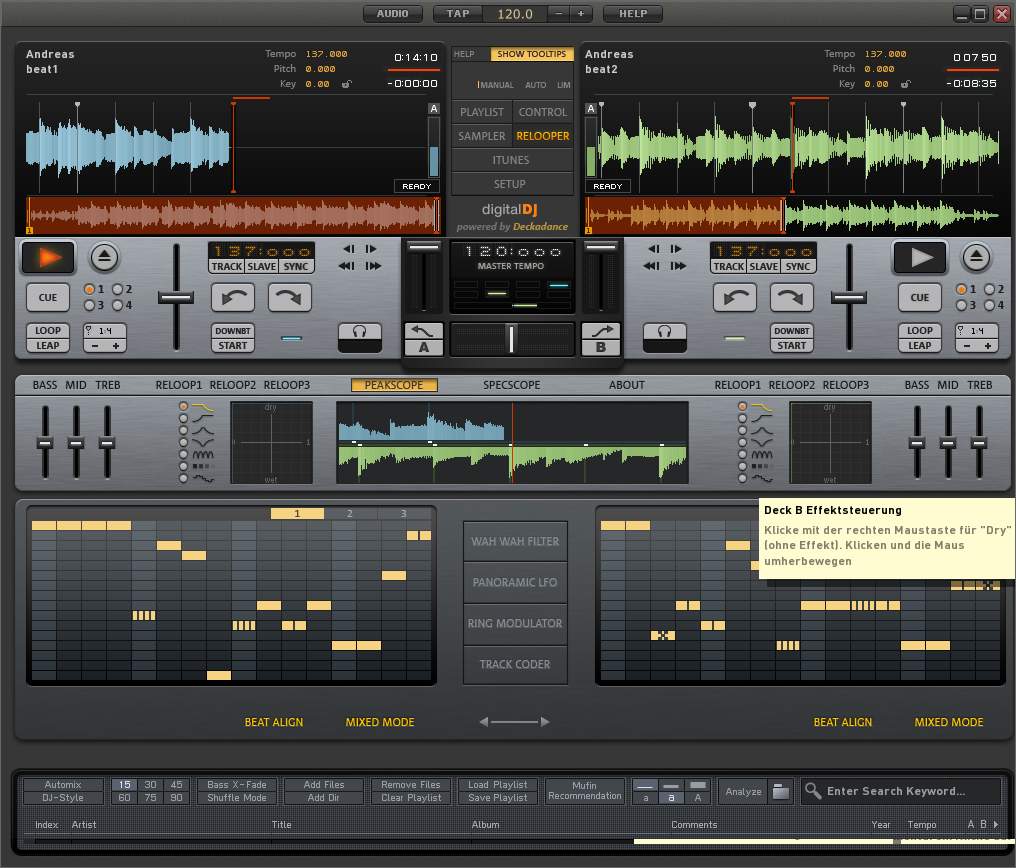Click Deck A BASS EQ slider handle

click(45, 444)
